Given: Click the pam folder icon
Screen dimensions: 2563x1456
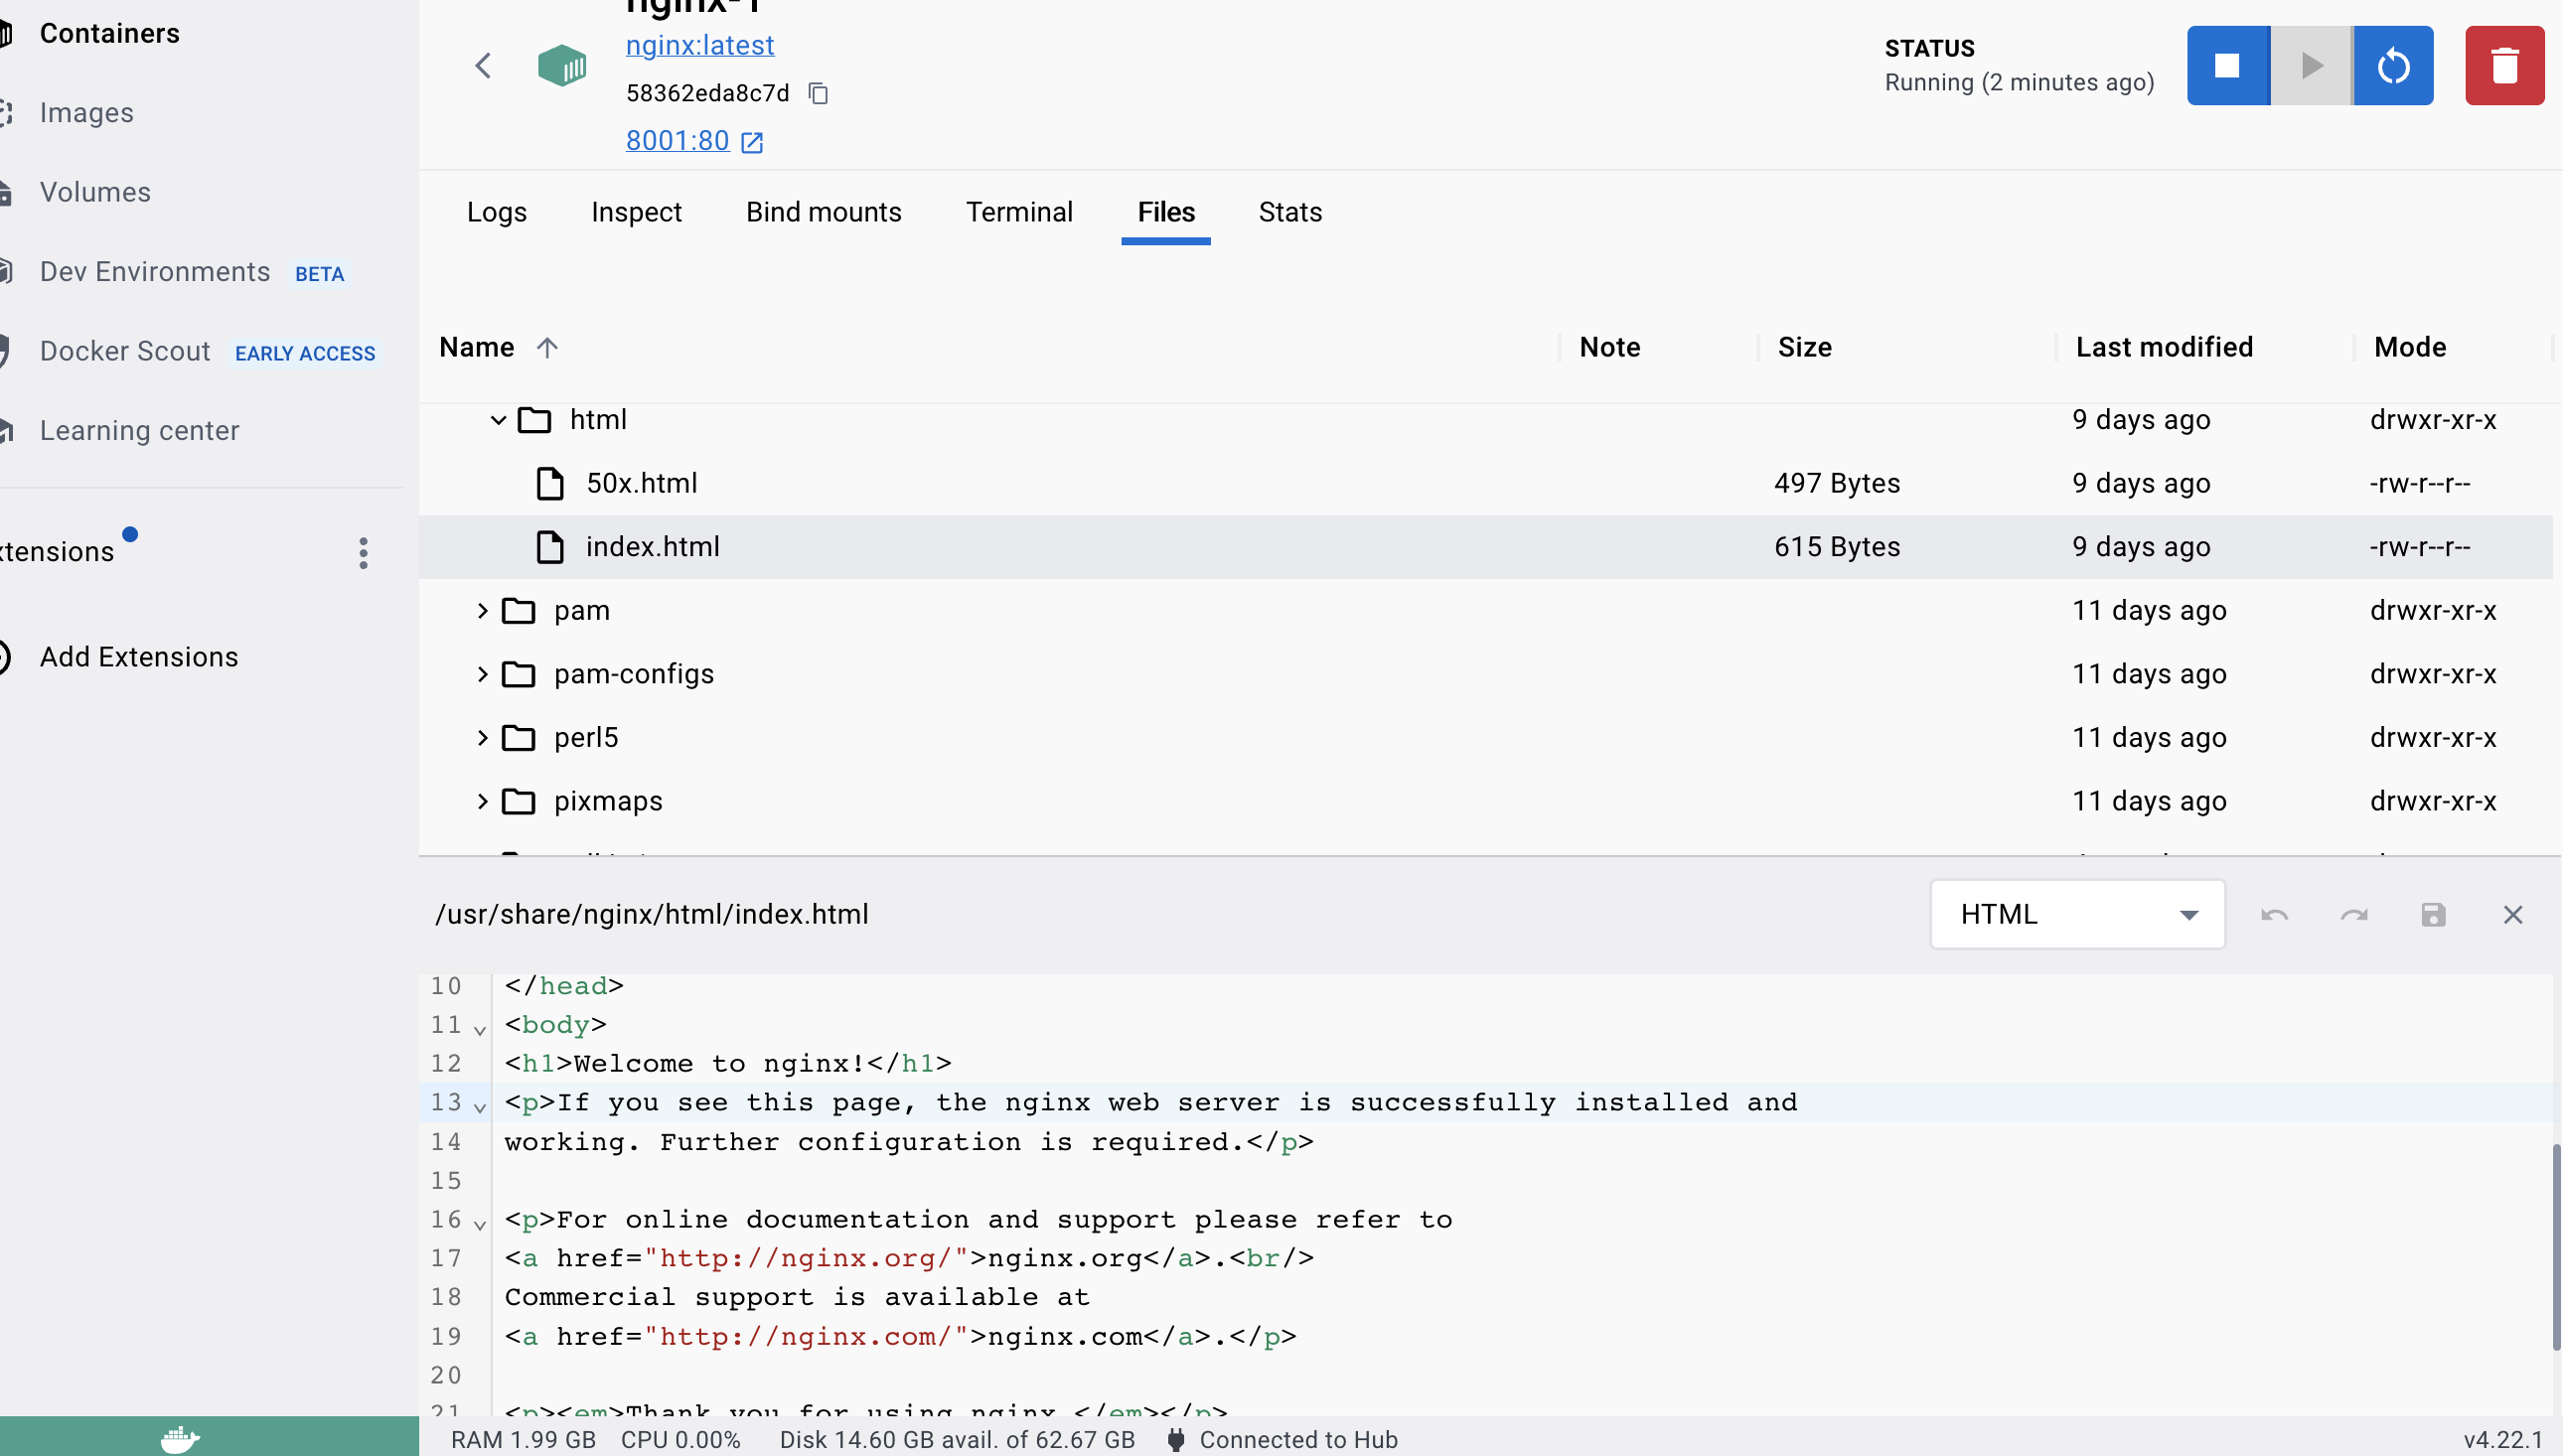Looking at the screenshot, I should (518, 611).
